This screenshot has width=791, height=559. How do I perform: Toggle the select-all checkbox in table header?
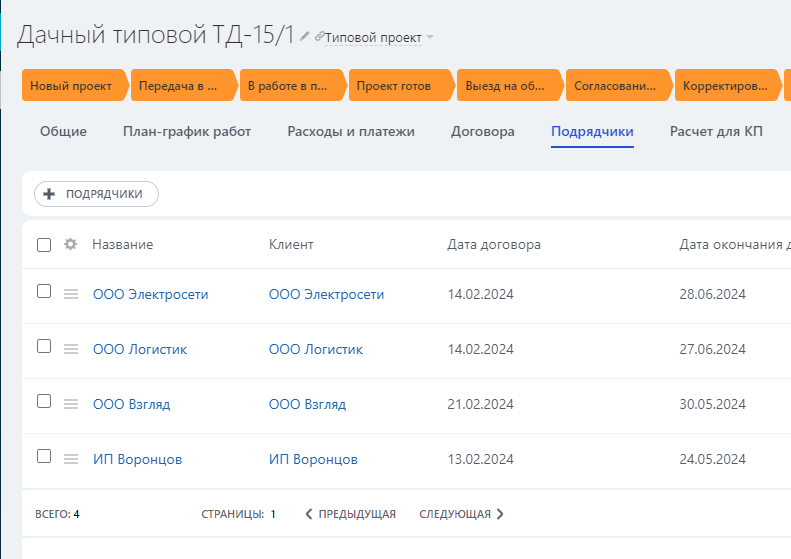pyautogui.click(x=44, y=245)
